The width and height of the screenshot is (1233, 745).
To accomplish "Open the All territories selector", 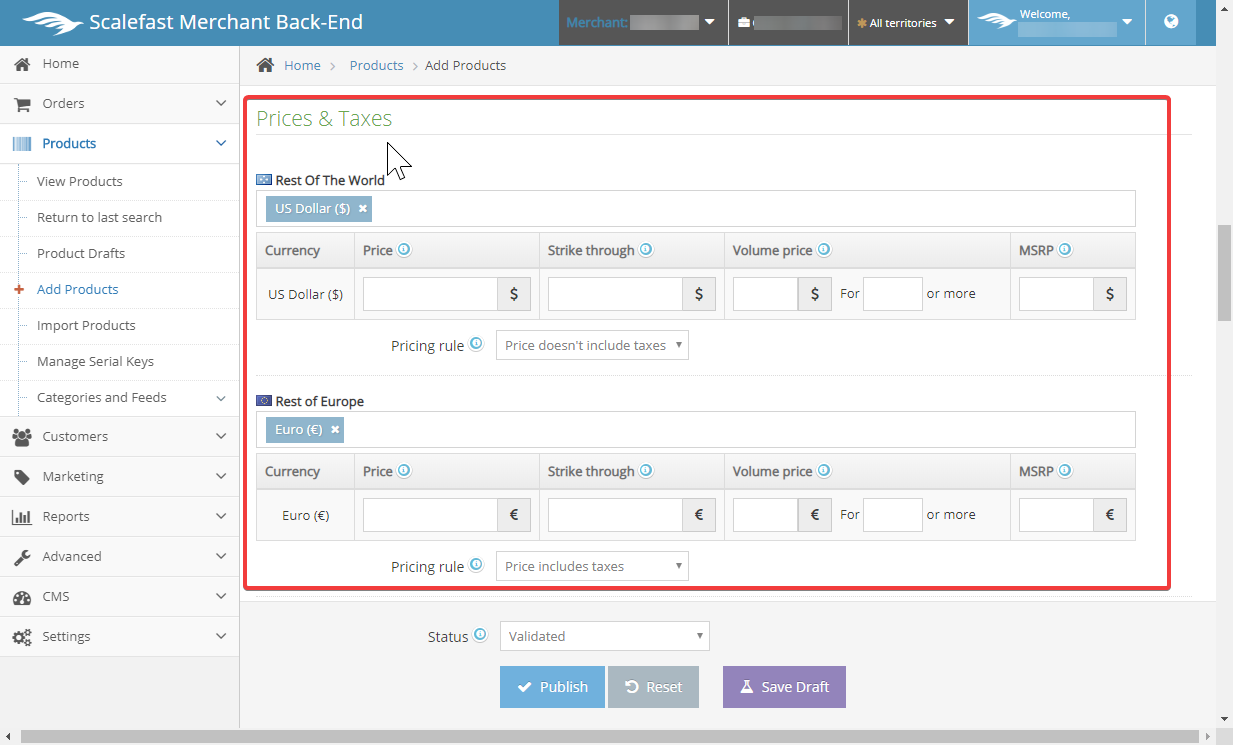I will coord(907,22).
